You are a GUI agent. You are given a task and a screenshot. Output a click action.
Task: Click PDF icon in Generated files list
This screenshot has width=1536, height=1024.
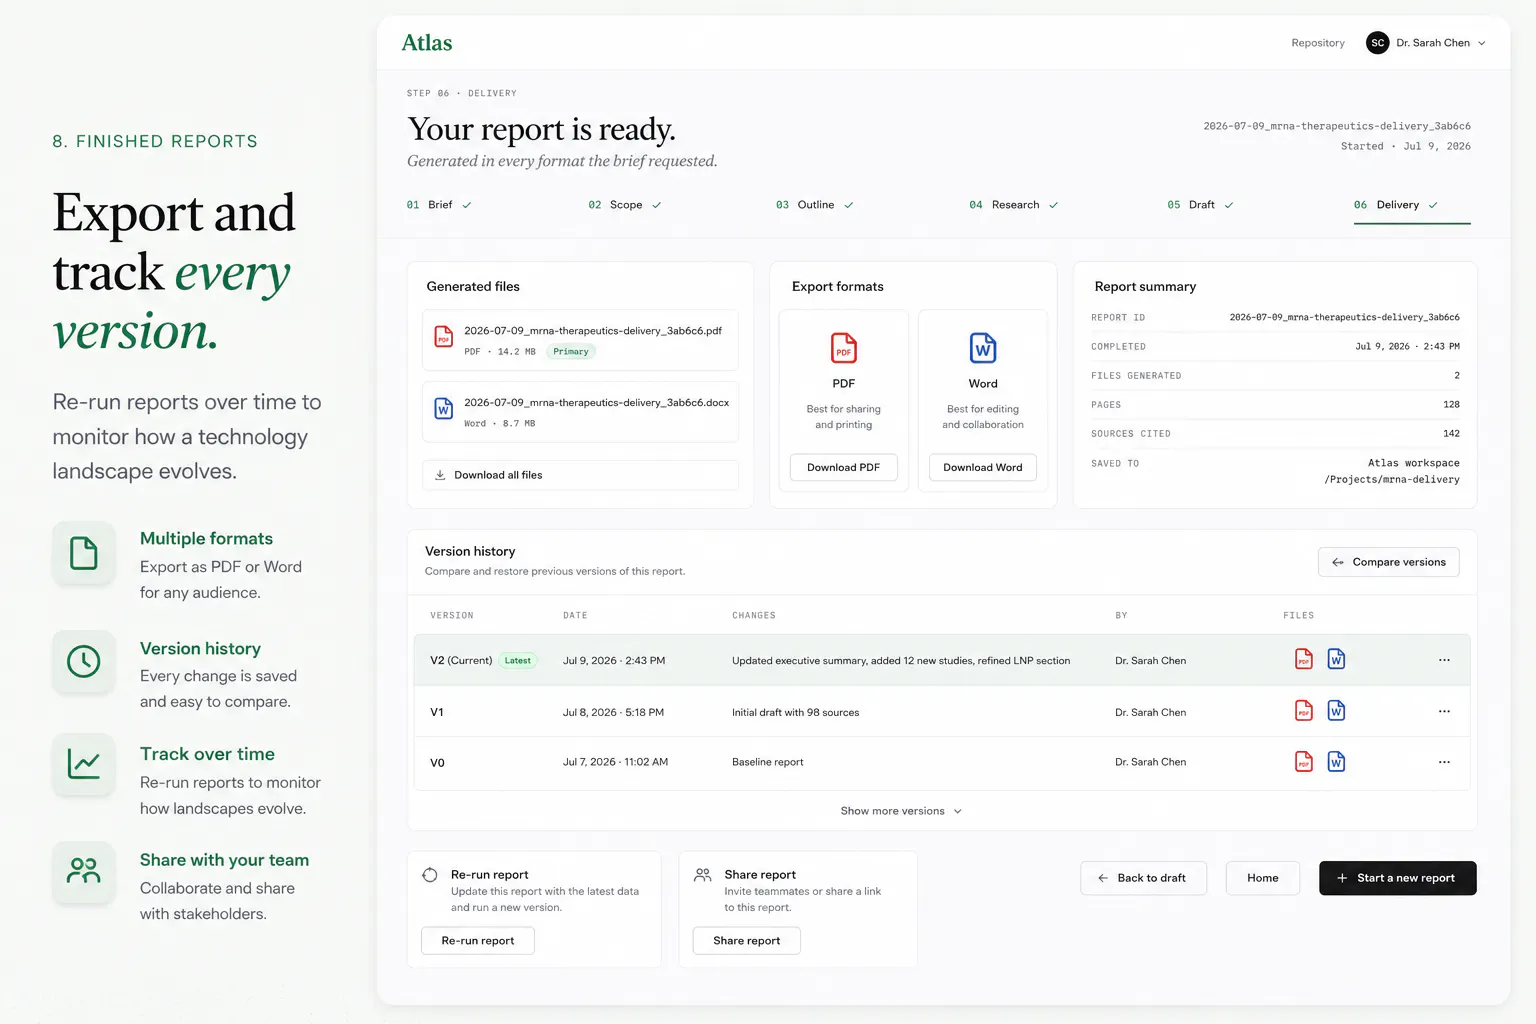(444, 338)
